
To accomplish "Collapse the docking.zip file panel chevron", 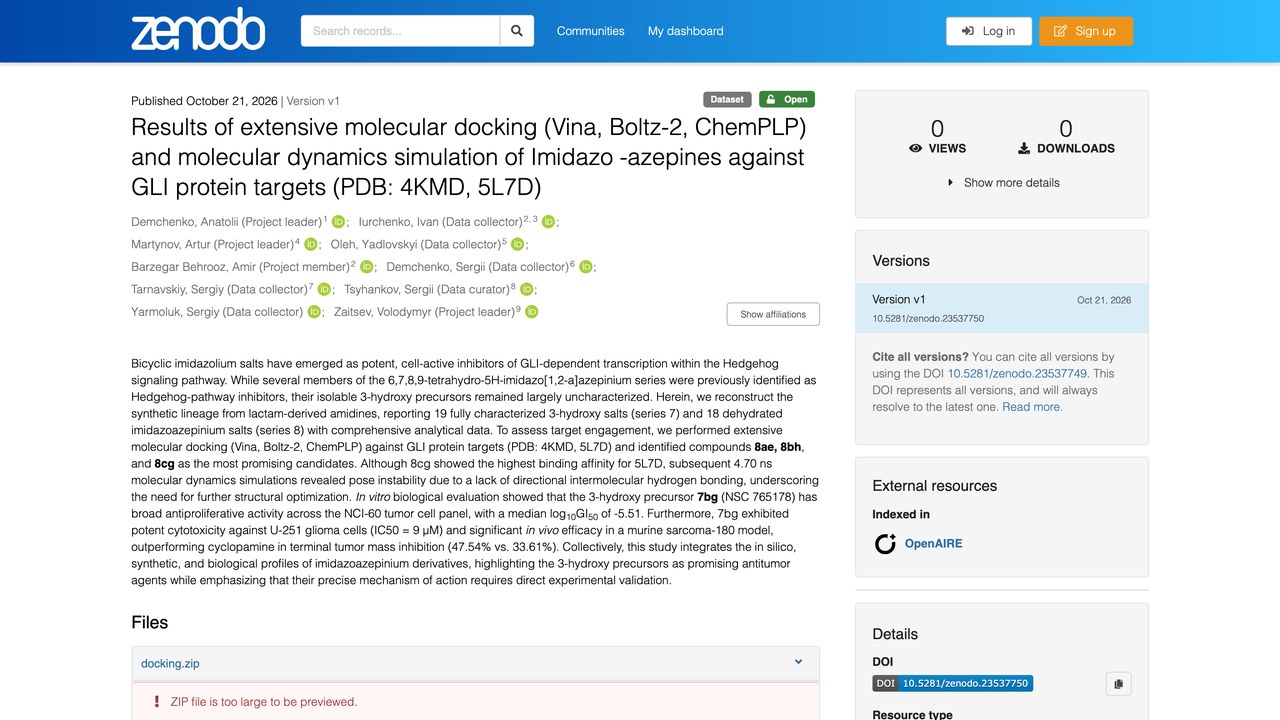I will coord(799,662).
